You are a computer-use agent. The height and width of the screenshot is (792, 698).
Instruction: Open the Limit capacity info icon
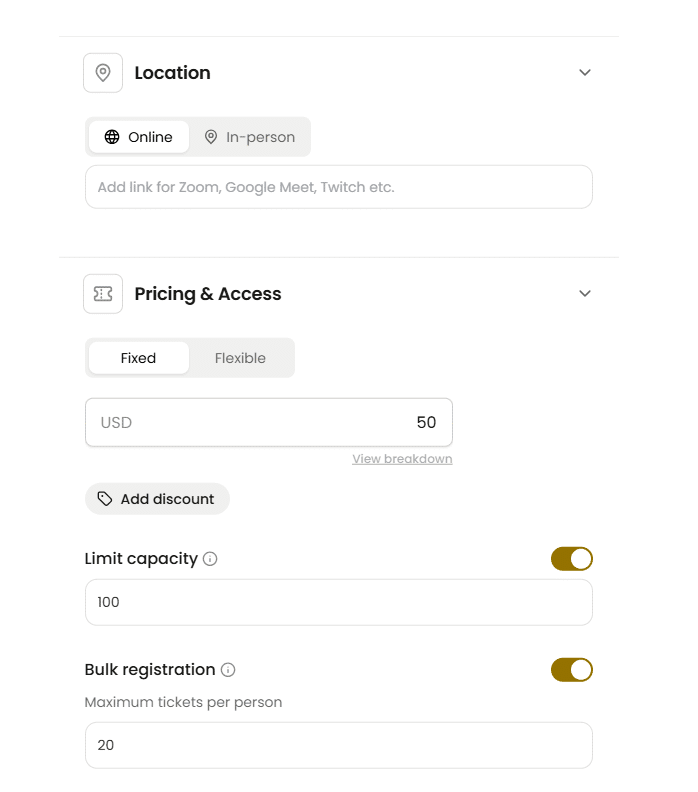click(210, 559)
